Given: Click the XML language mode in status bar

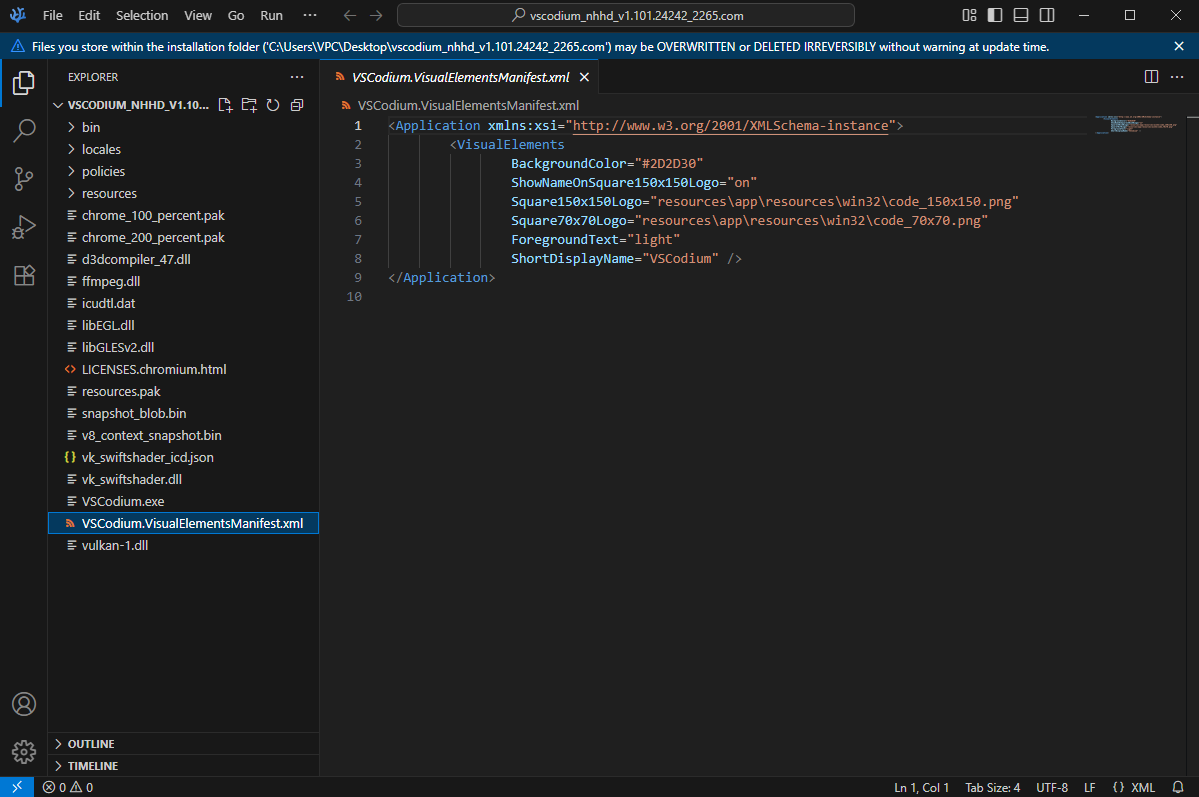Looking at the screenshot, I should click(x=1134, y=788).
